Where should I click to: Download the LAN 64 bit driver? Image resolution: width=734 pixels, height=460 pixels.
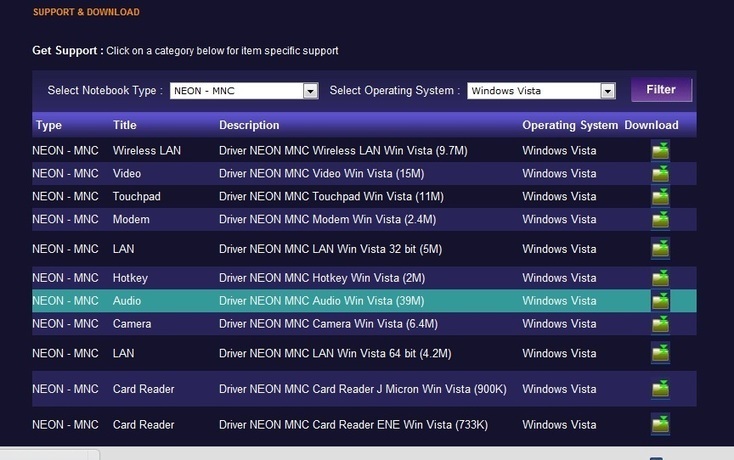(x=660, y=353)
